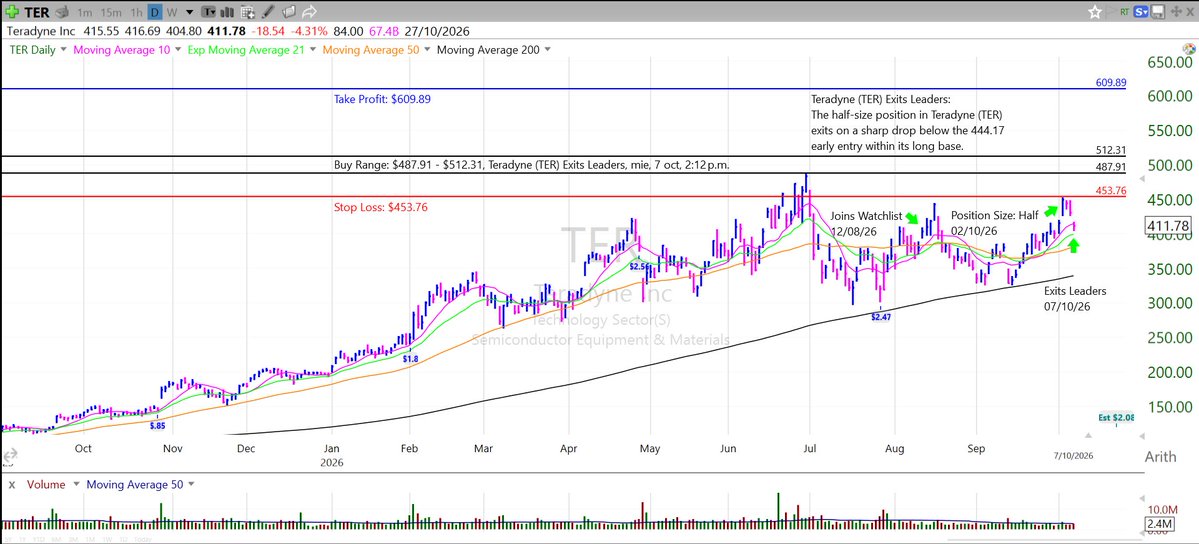Open the printer icon beside TER
The width and height of the screenshot is (1199, 544).
62,12
